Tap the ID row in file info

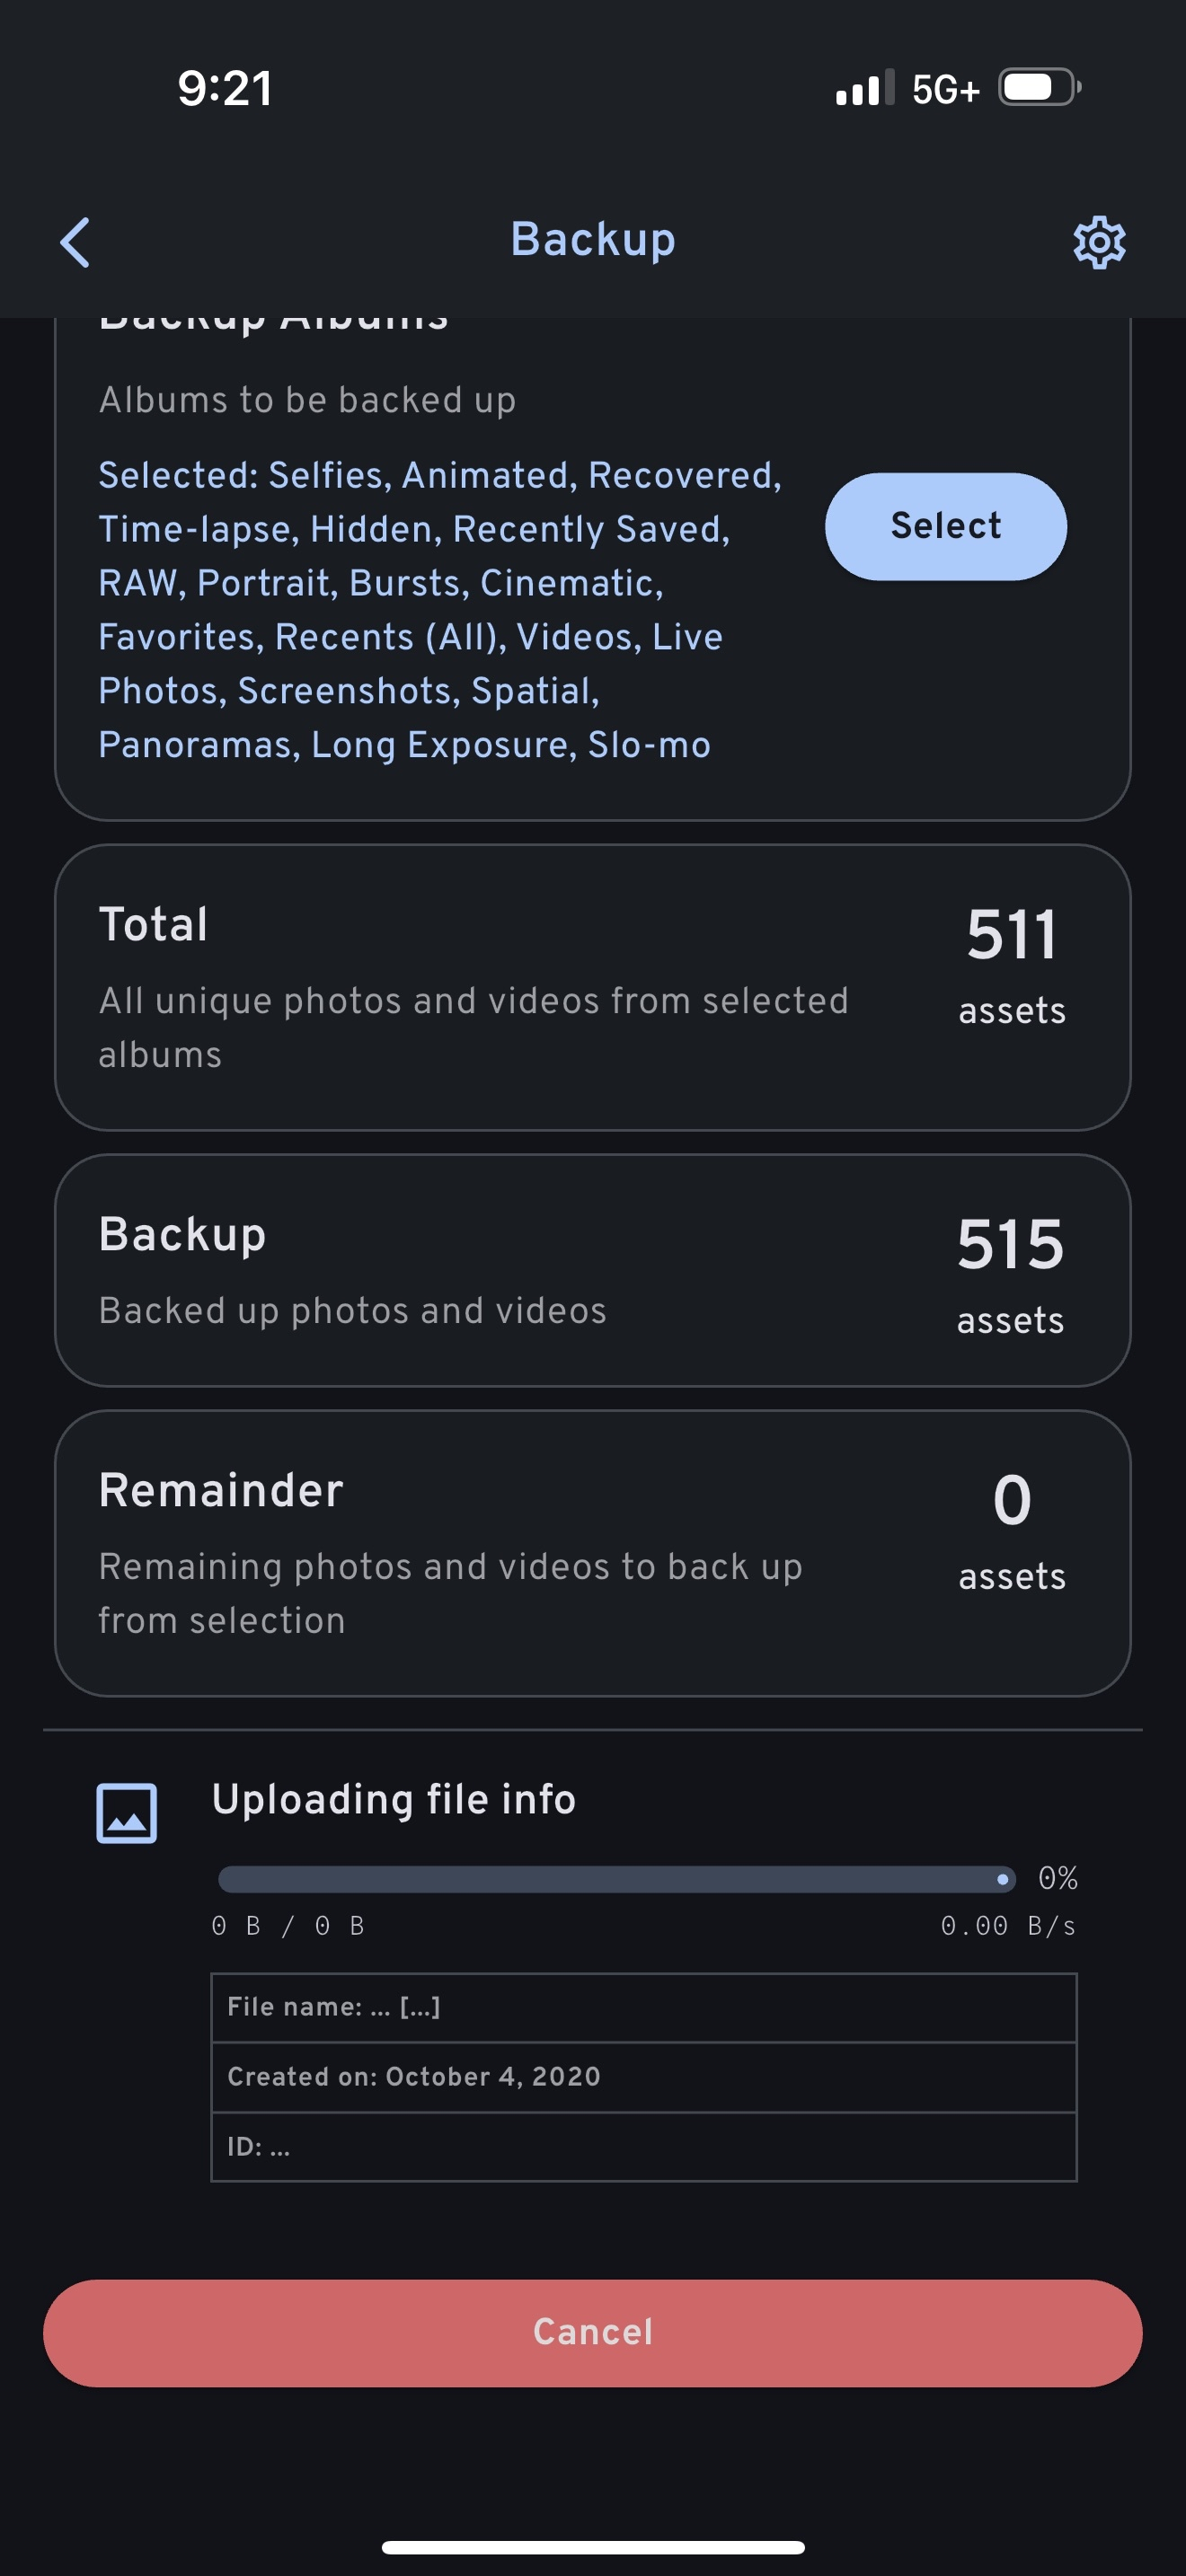(x=643, y=2147)
